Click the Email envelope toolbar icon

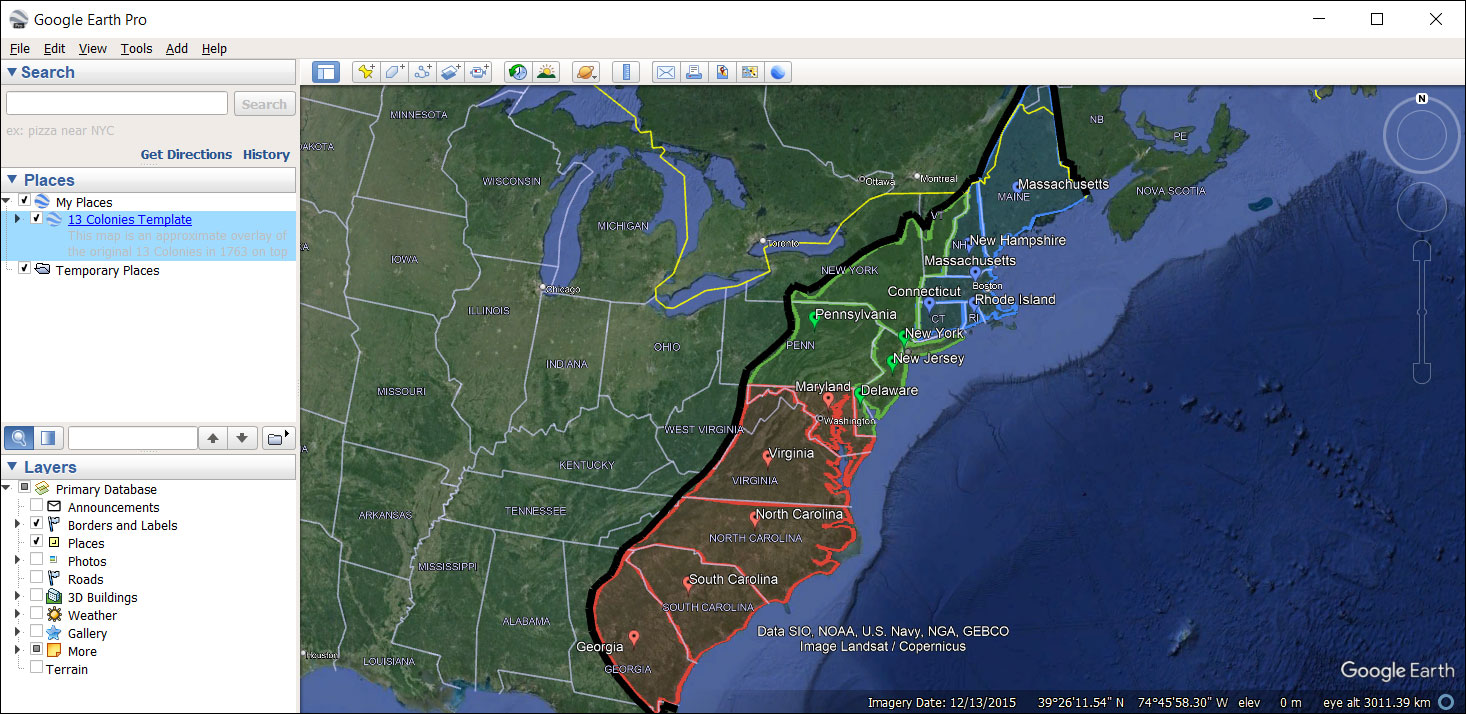pyautogui.click(x=665, y=72)
